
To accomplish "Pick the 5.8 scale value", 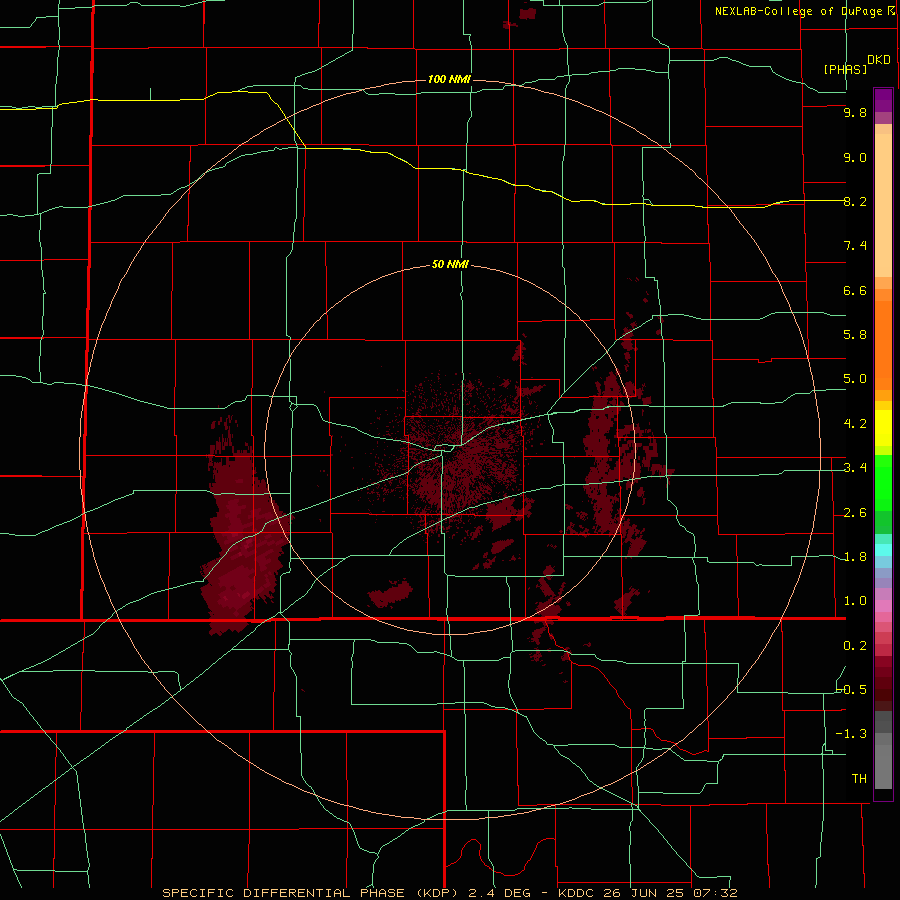I will pyautogui.click(x=855, y=335).
